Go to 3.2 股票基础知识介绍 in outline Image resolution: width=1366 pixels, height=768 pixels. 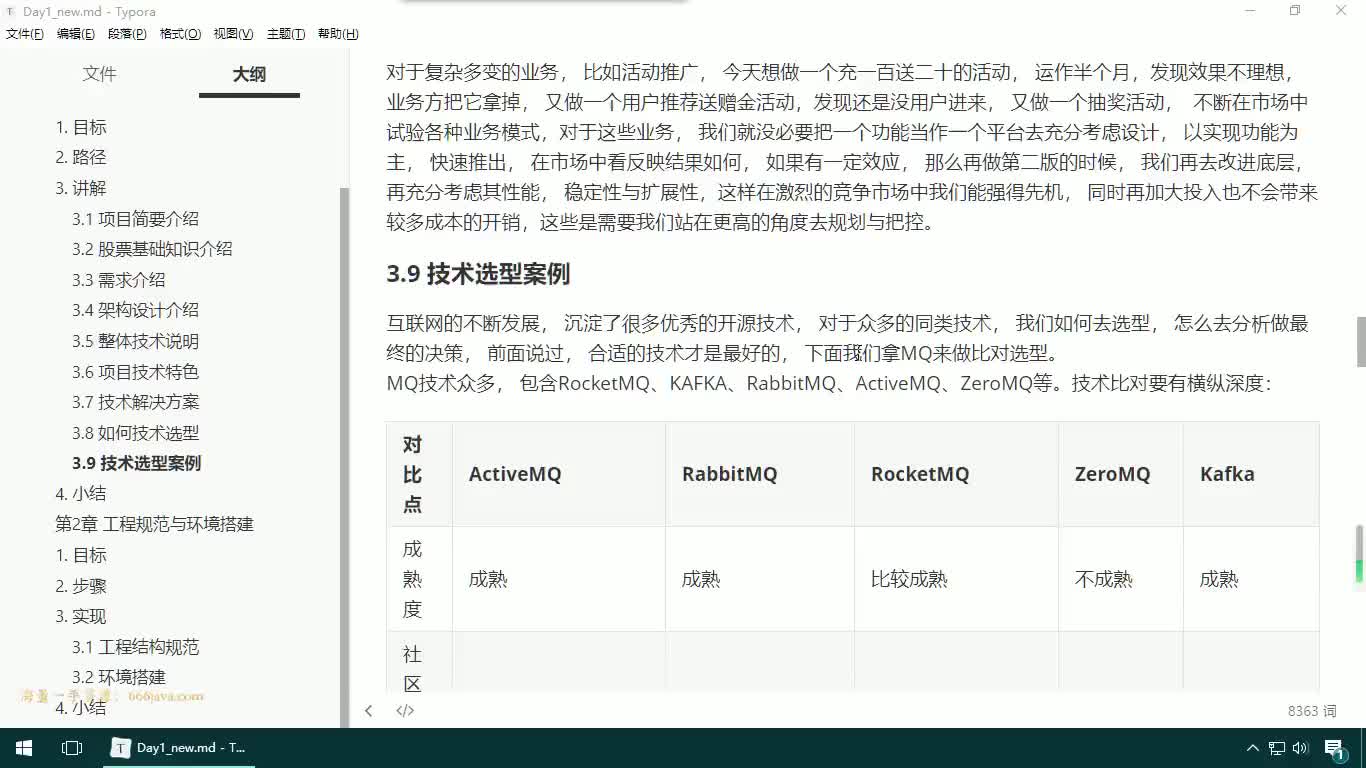152,249
